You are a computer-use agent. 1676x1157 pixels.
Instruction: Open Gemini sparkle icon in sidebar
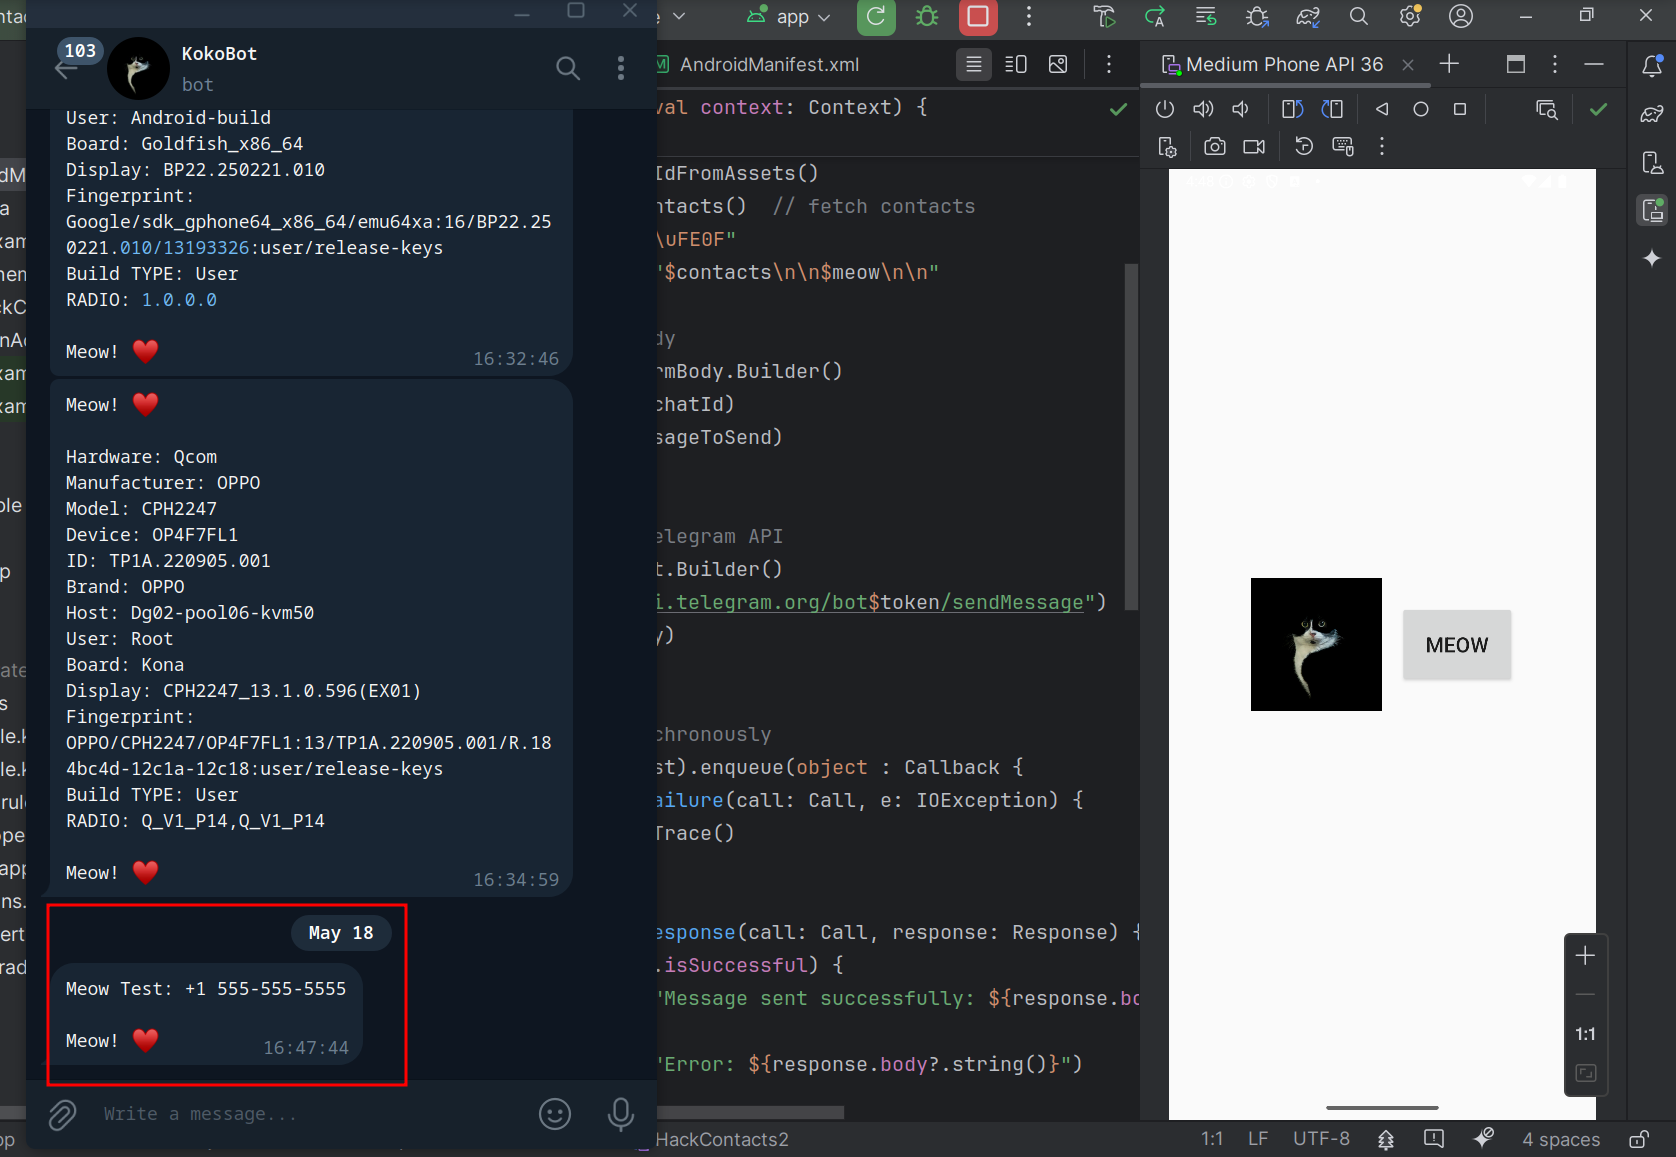click(1652, 258)
